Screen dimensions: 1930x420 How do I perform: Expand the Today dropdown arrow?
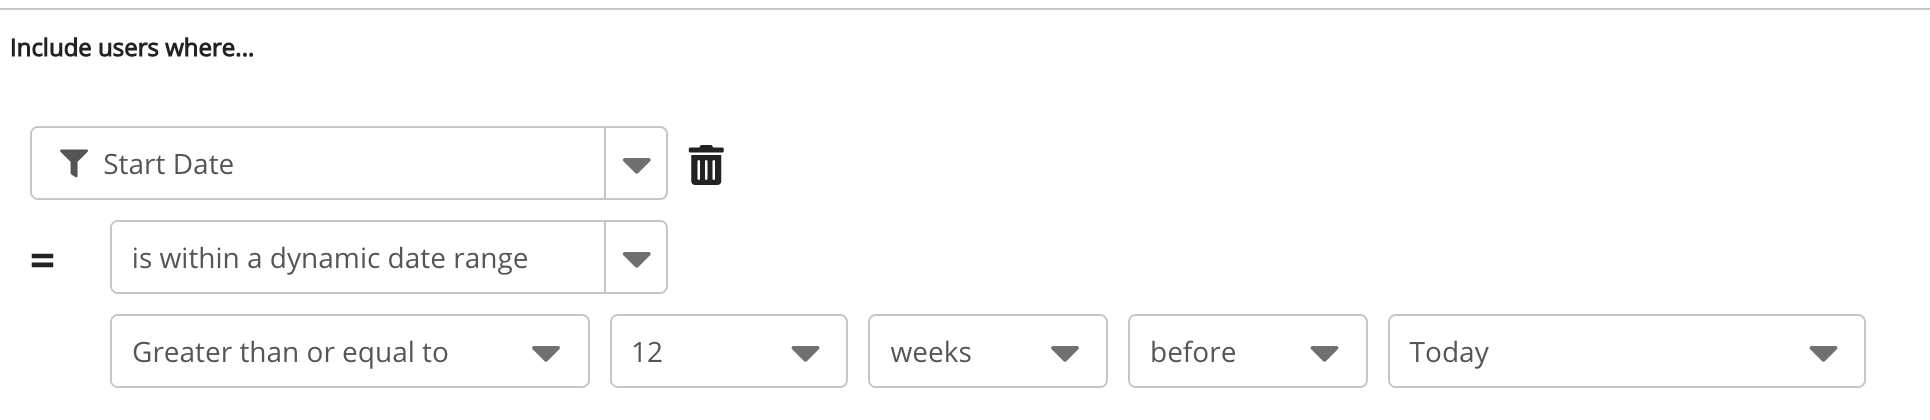(1823, 352)
